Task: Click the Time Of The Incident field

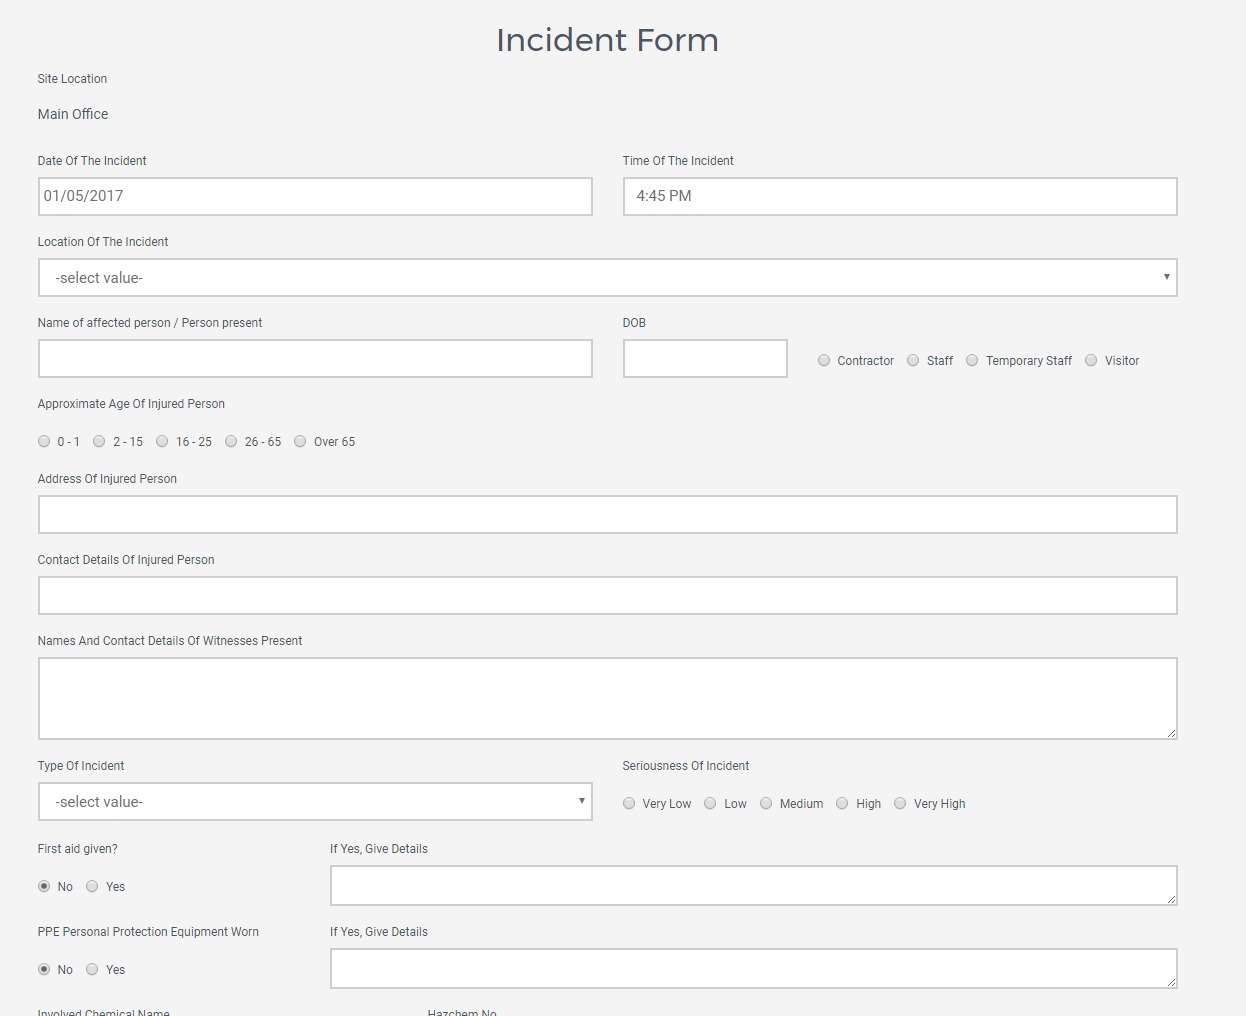Action: (899, 197)
